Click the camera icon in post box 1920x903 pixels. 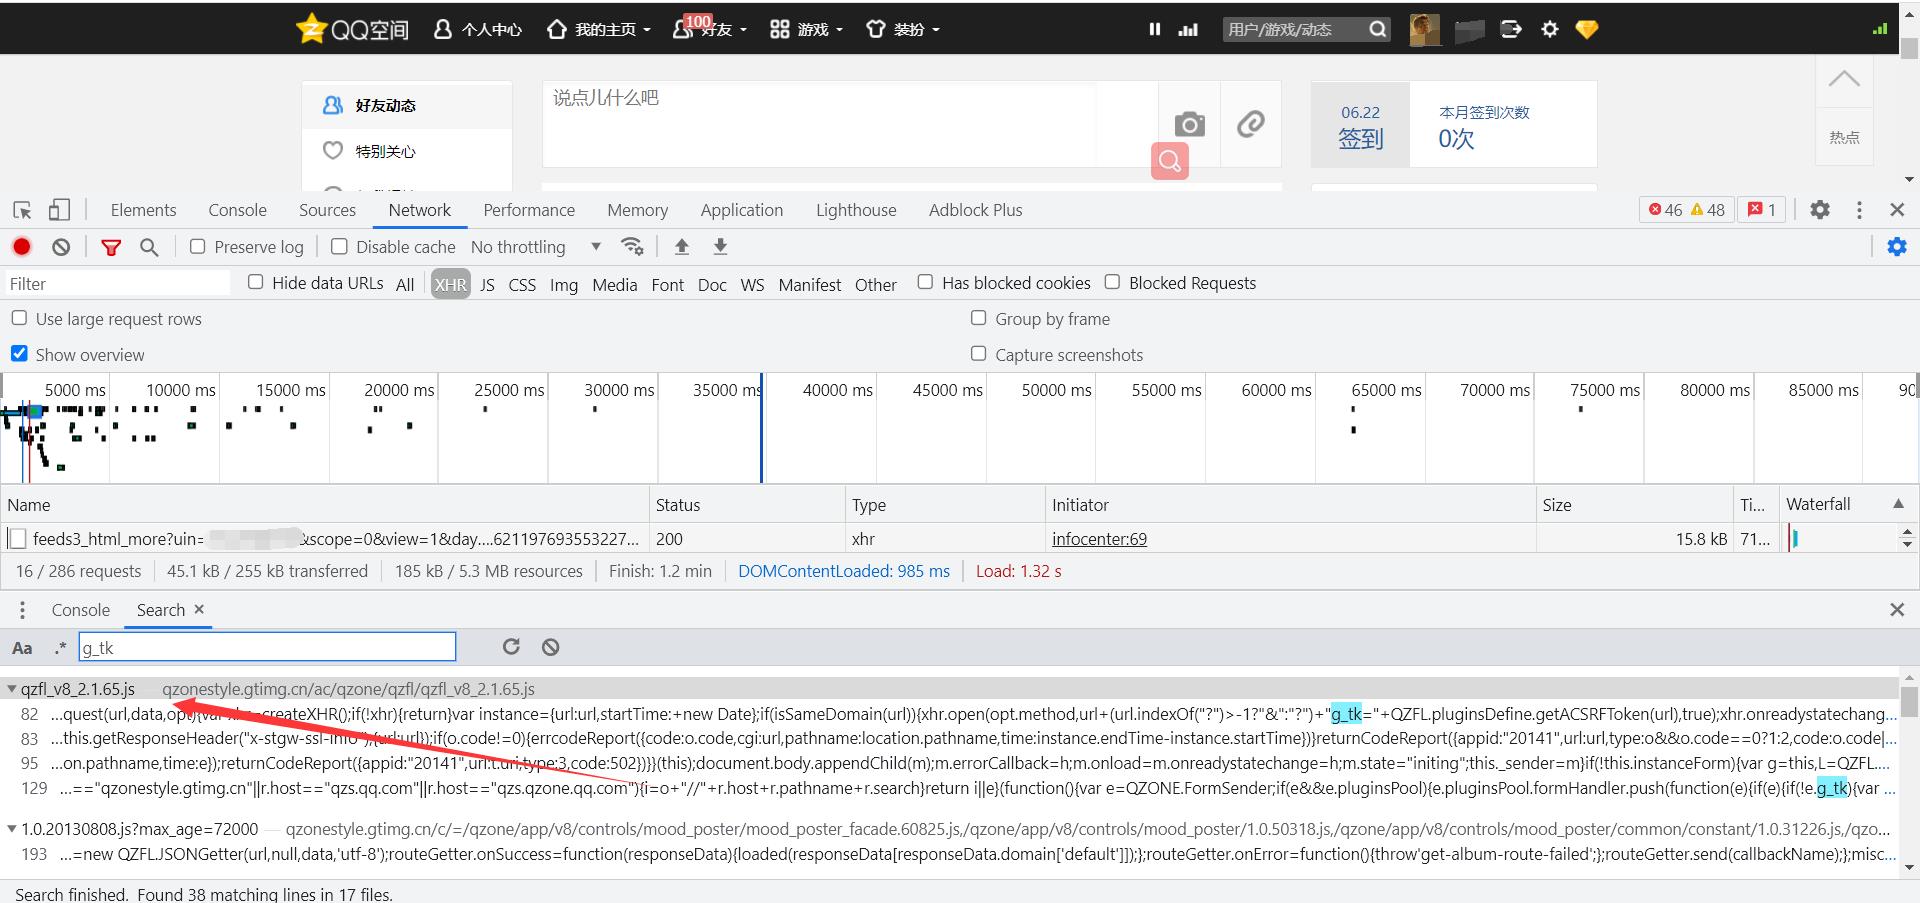[1189, 124]
